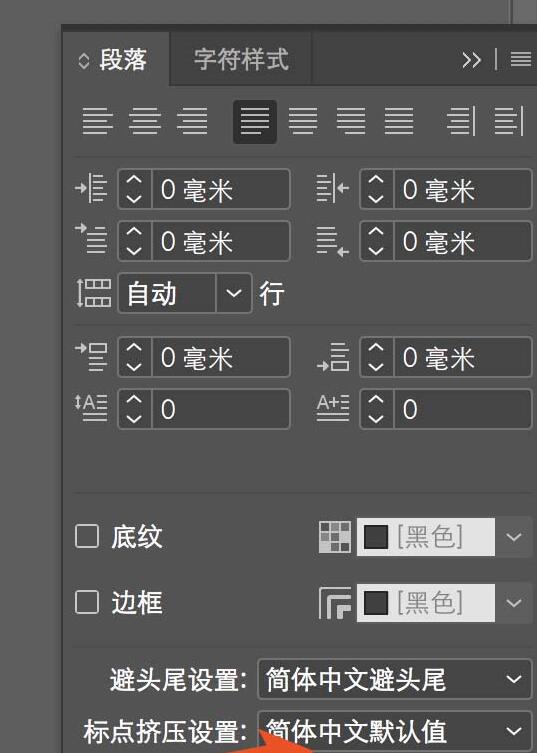537x753 pixels.
Task: Click the space before paragraph icon
Action: [x=91, y=357]
